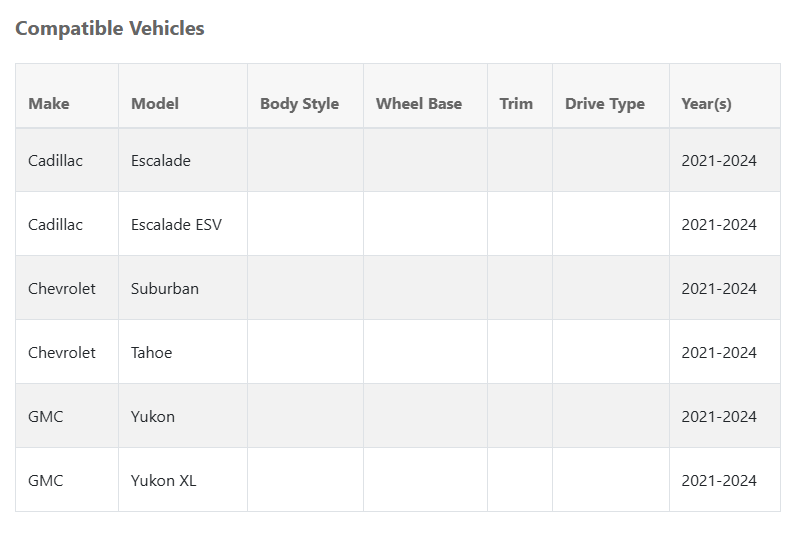Viewport: 793px width, 542px height.
Task: Click the empty Body Style cell for Suburban
Action: (305, 288)
